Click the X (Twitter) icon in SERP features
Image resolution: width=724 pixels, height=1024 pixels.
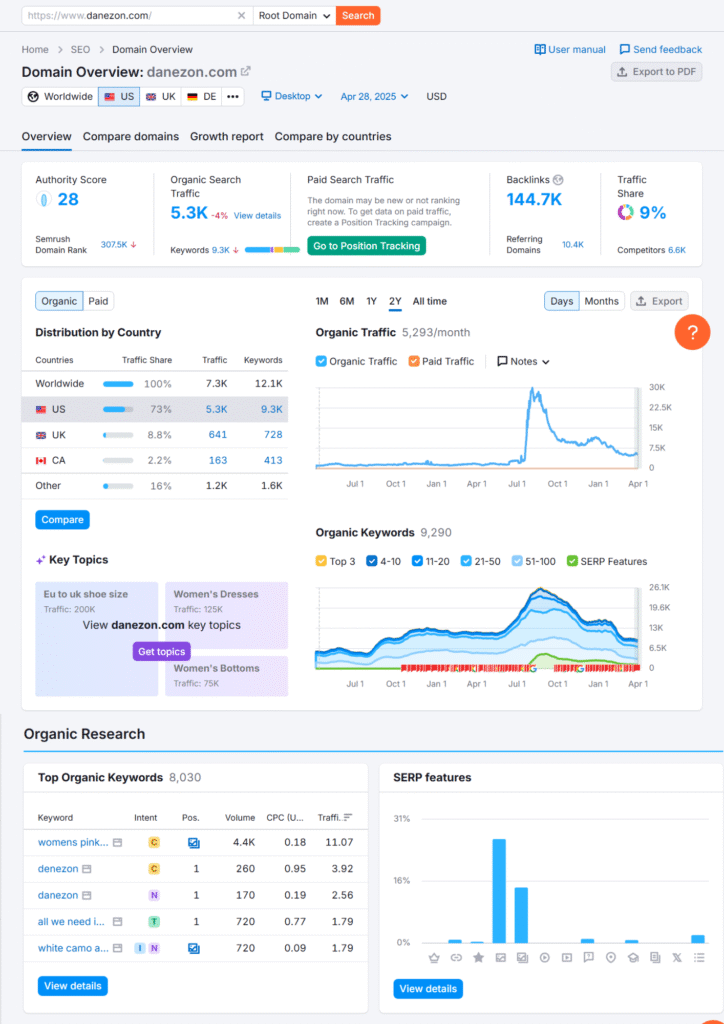[x=677, y=957]
